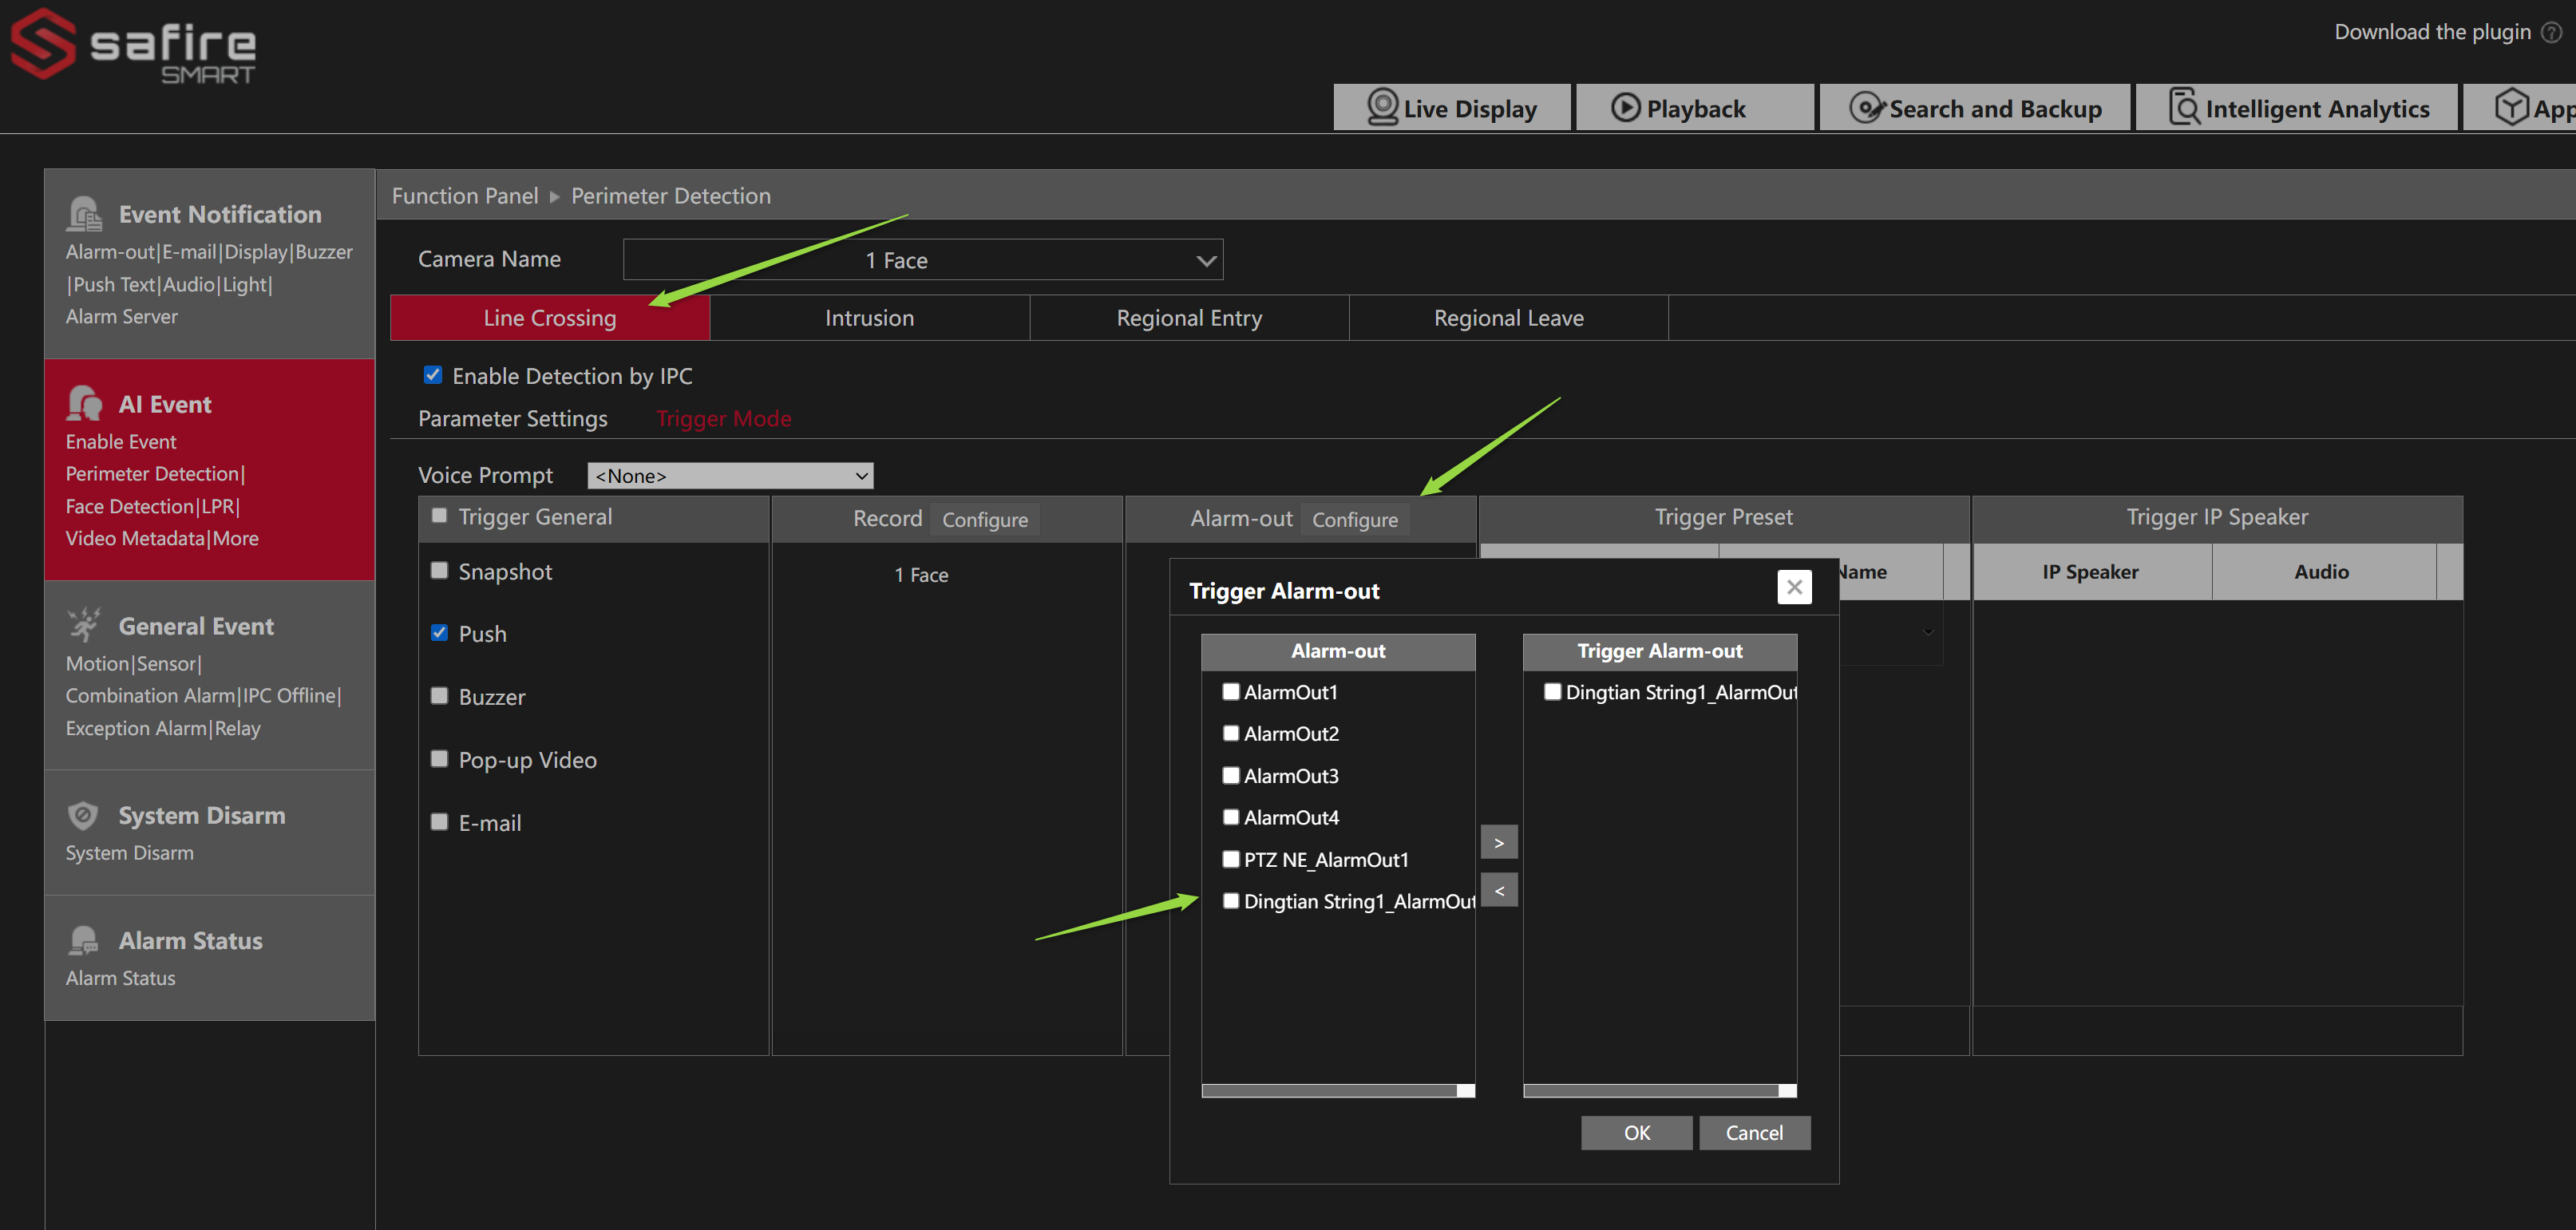The width and height of the screenshot is (2576, 1230).
Task: Disable the Enable Detection by IPC checkbox
Action: coord(433,375)
